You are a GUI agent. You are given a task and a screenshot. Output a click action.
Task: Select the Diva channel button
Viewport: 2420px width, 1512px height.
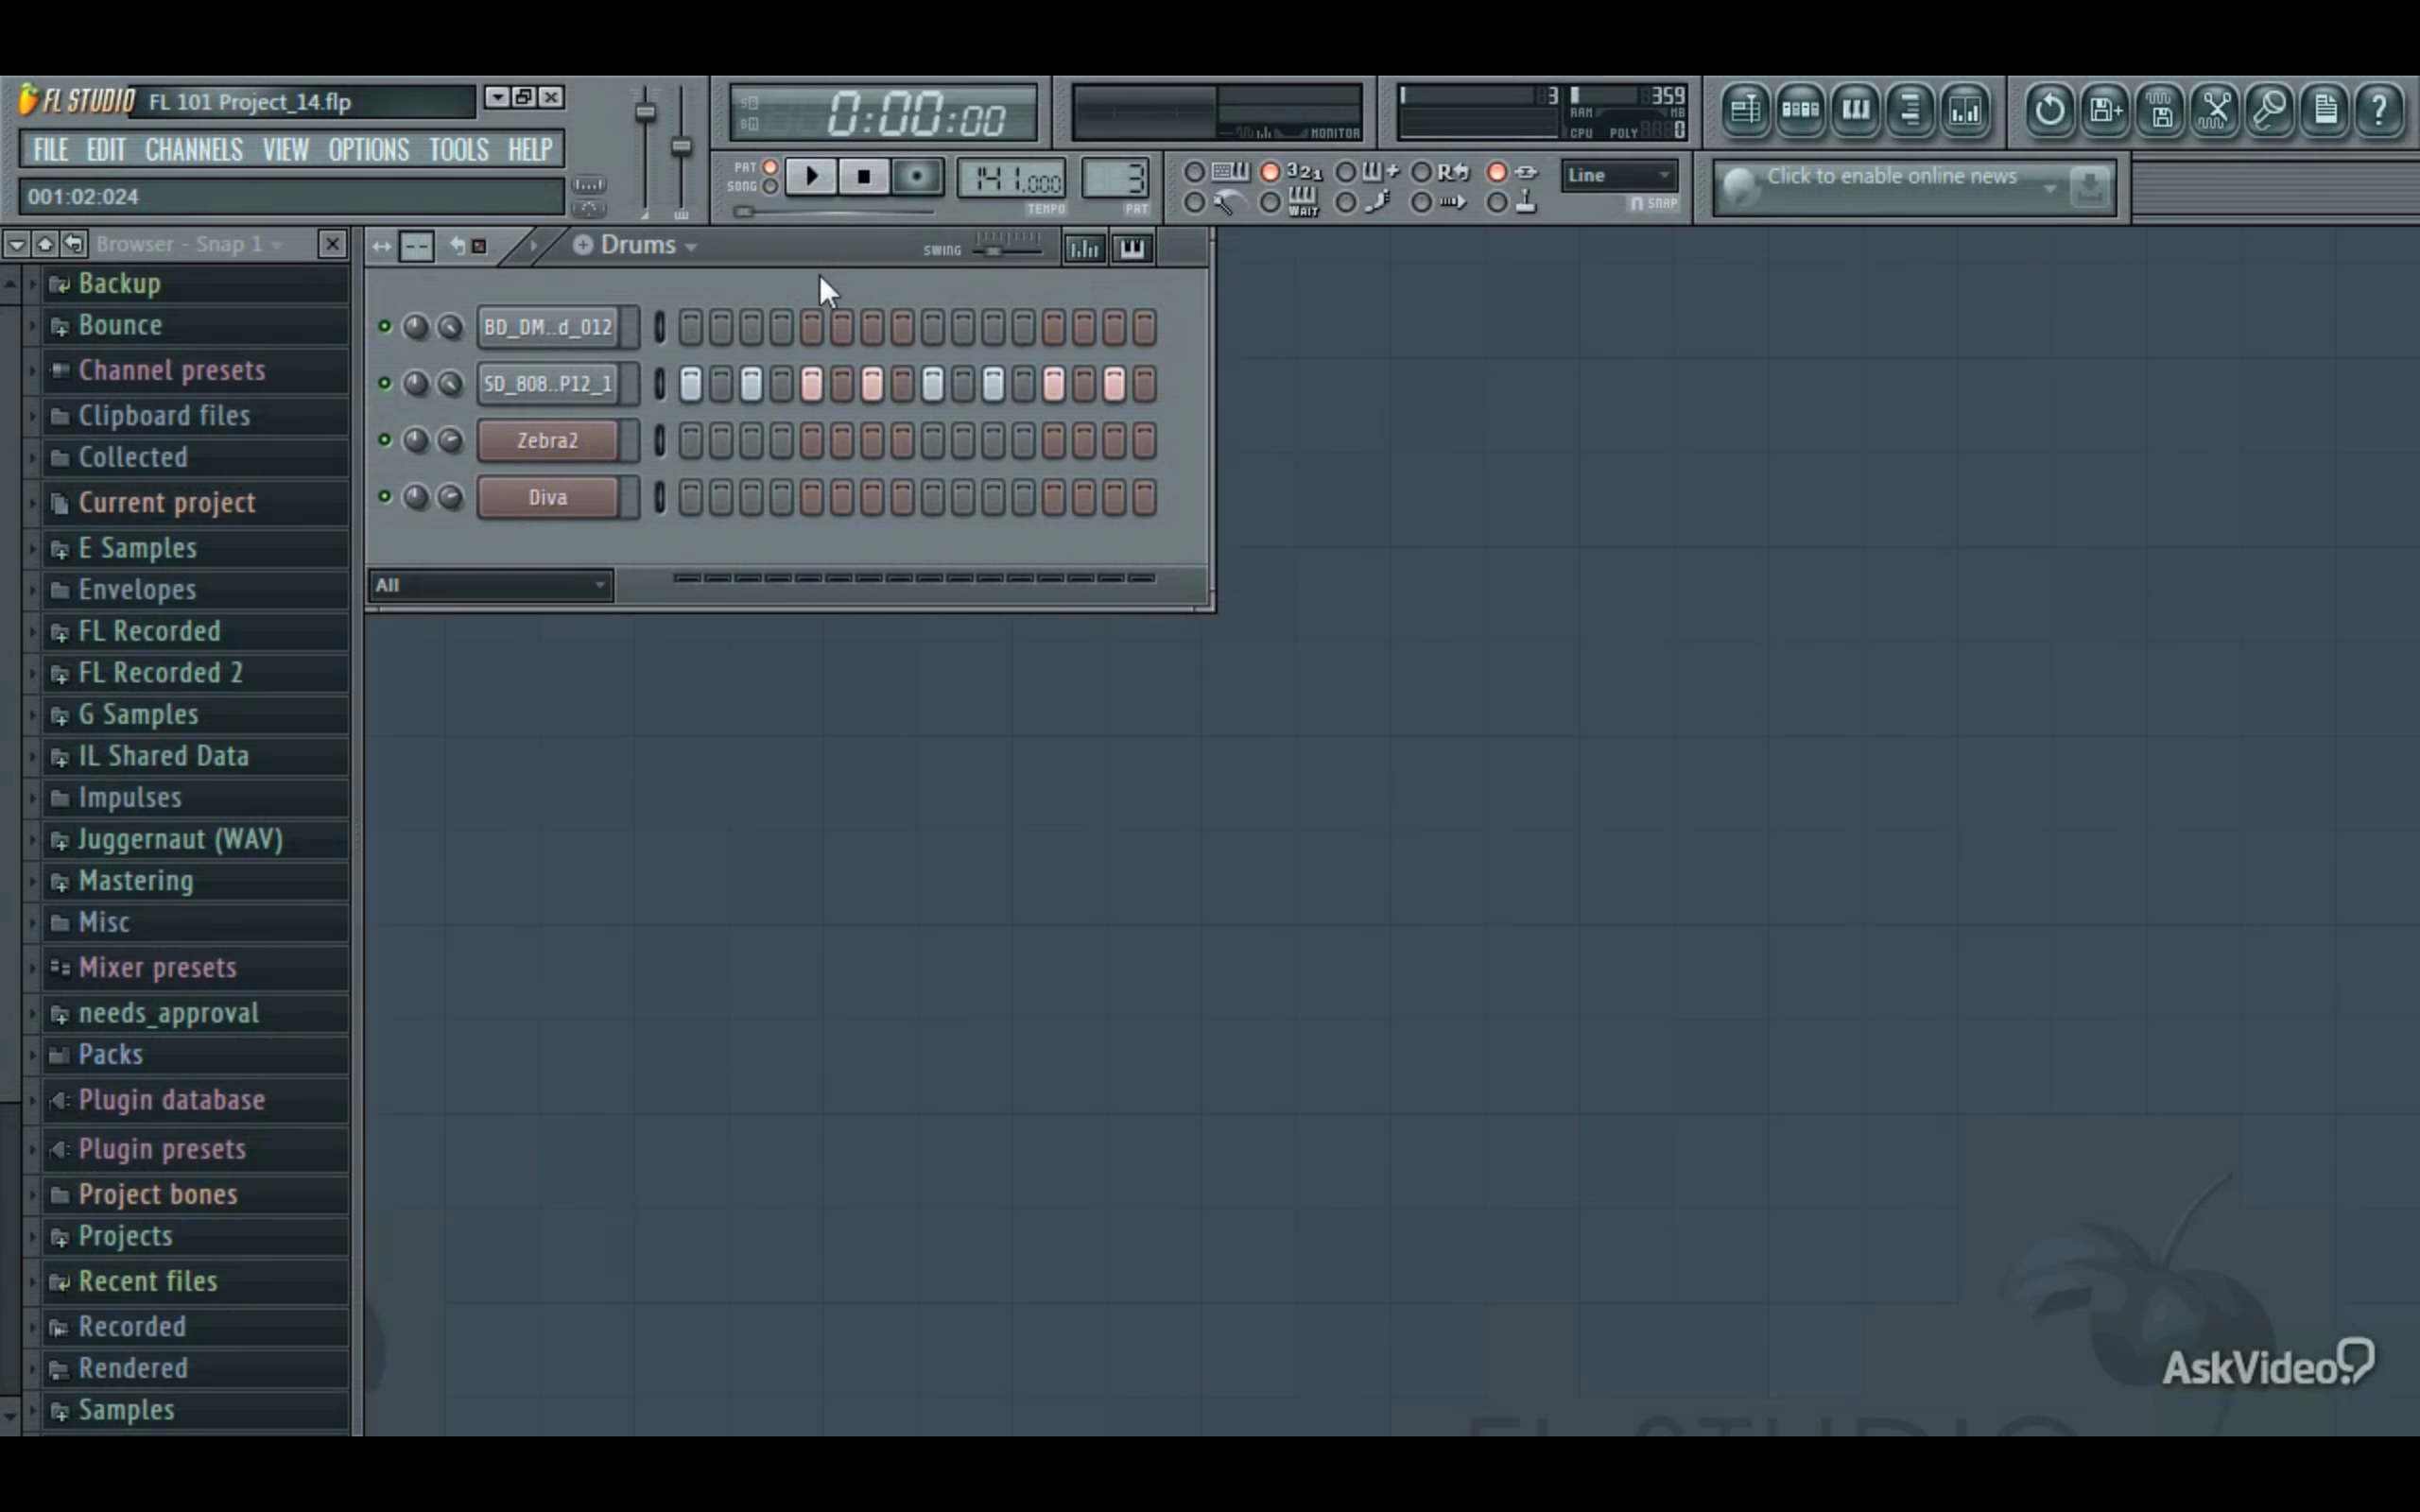point(548,497)
